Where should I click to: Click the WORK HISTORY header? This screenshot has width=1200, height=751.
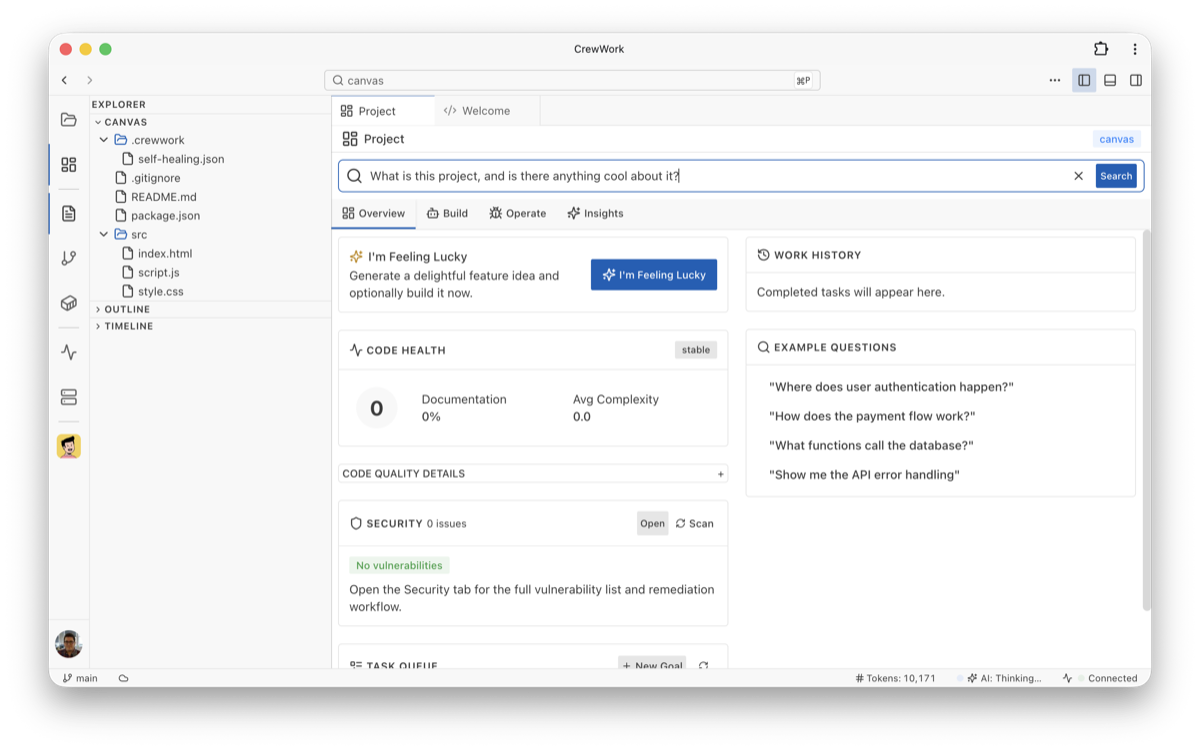[x=809, y=255]
